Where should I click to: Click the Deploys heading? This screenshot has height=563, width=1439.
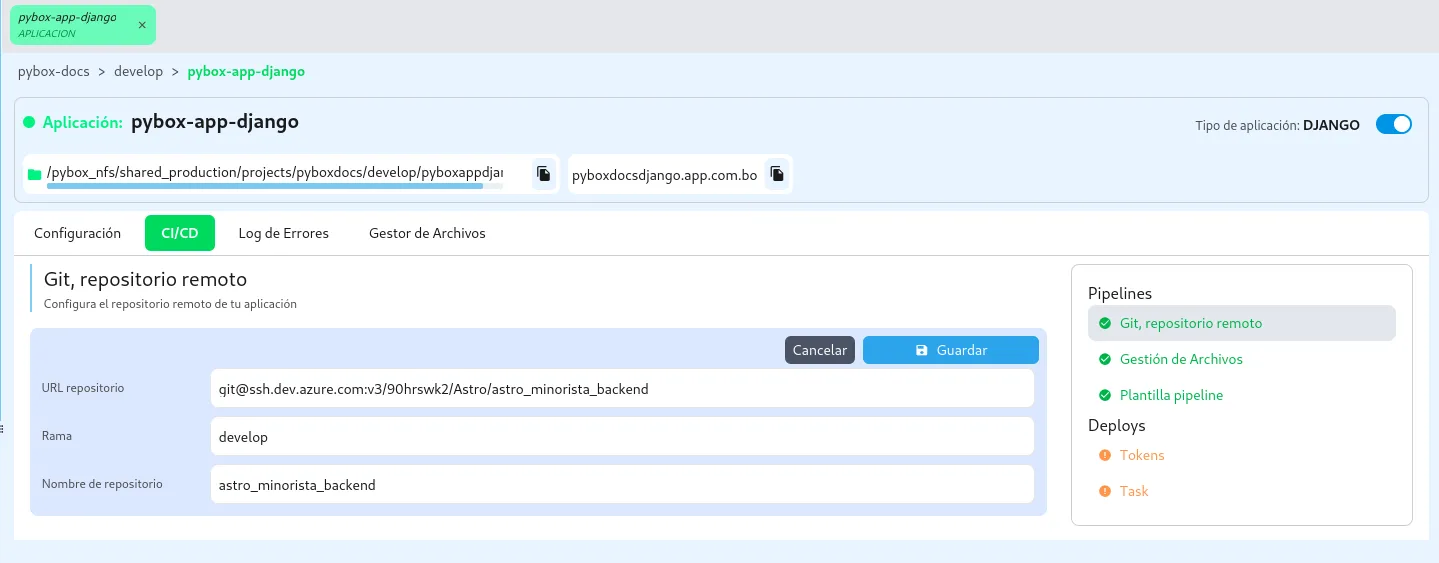coord(1116,425)
